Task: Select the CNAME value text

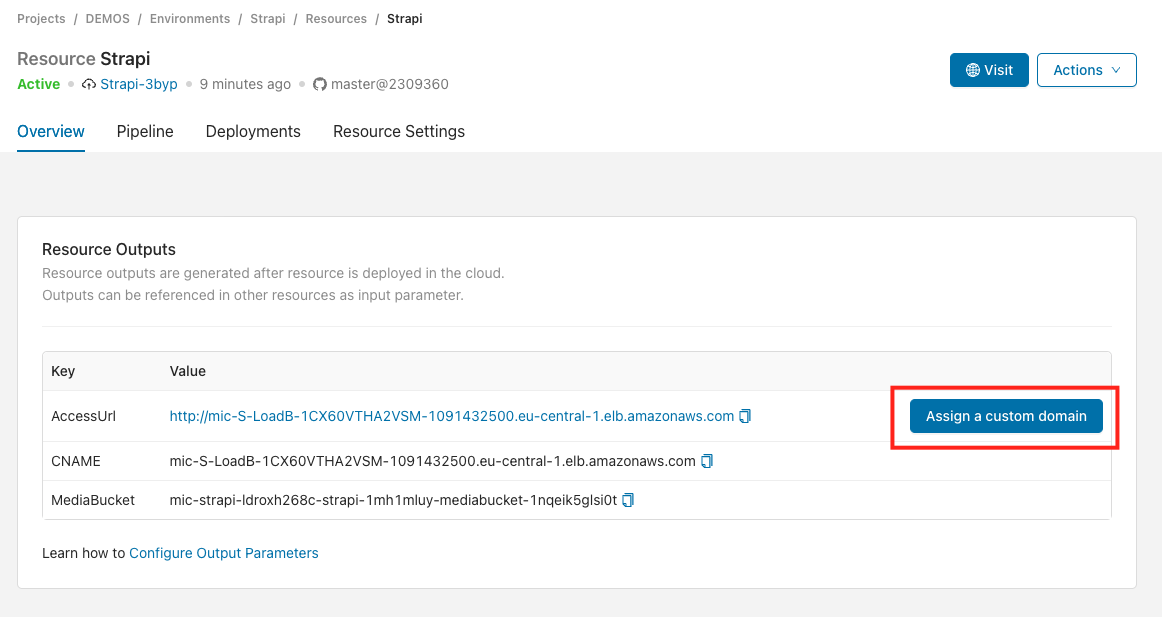Action: click(x=432, y=461)
